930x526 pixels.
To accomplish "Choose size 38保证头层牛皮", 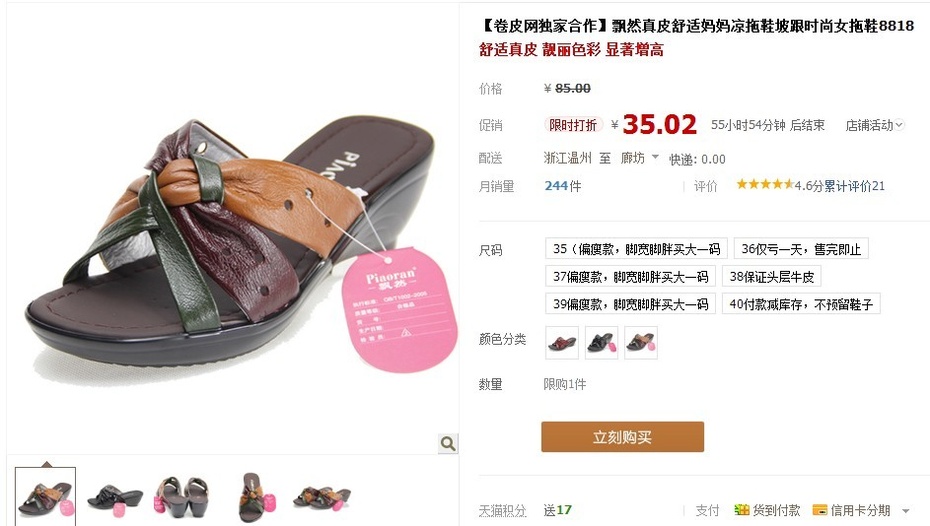I will (772, 276).
